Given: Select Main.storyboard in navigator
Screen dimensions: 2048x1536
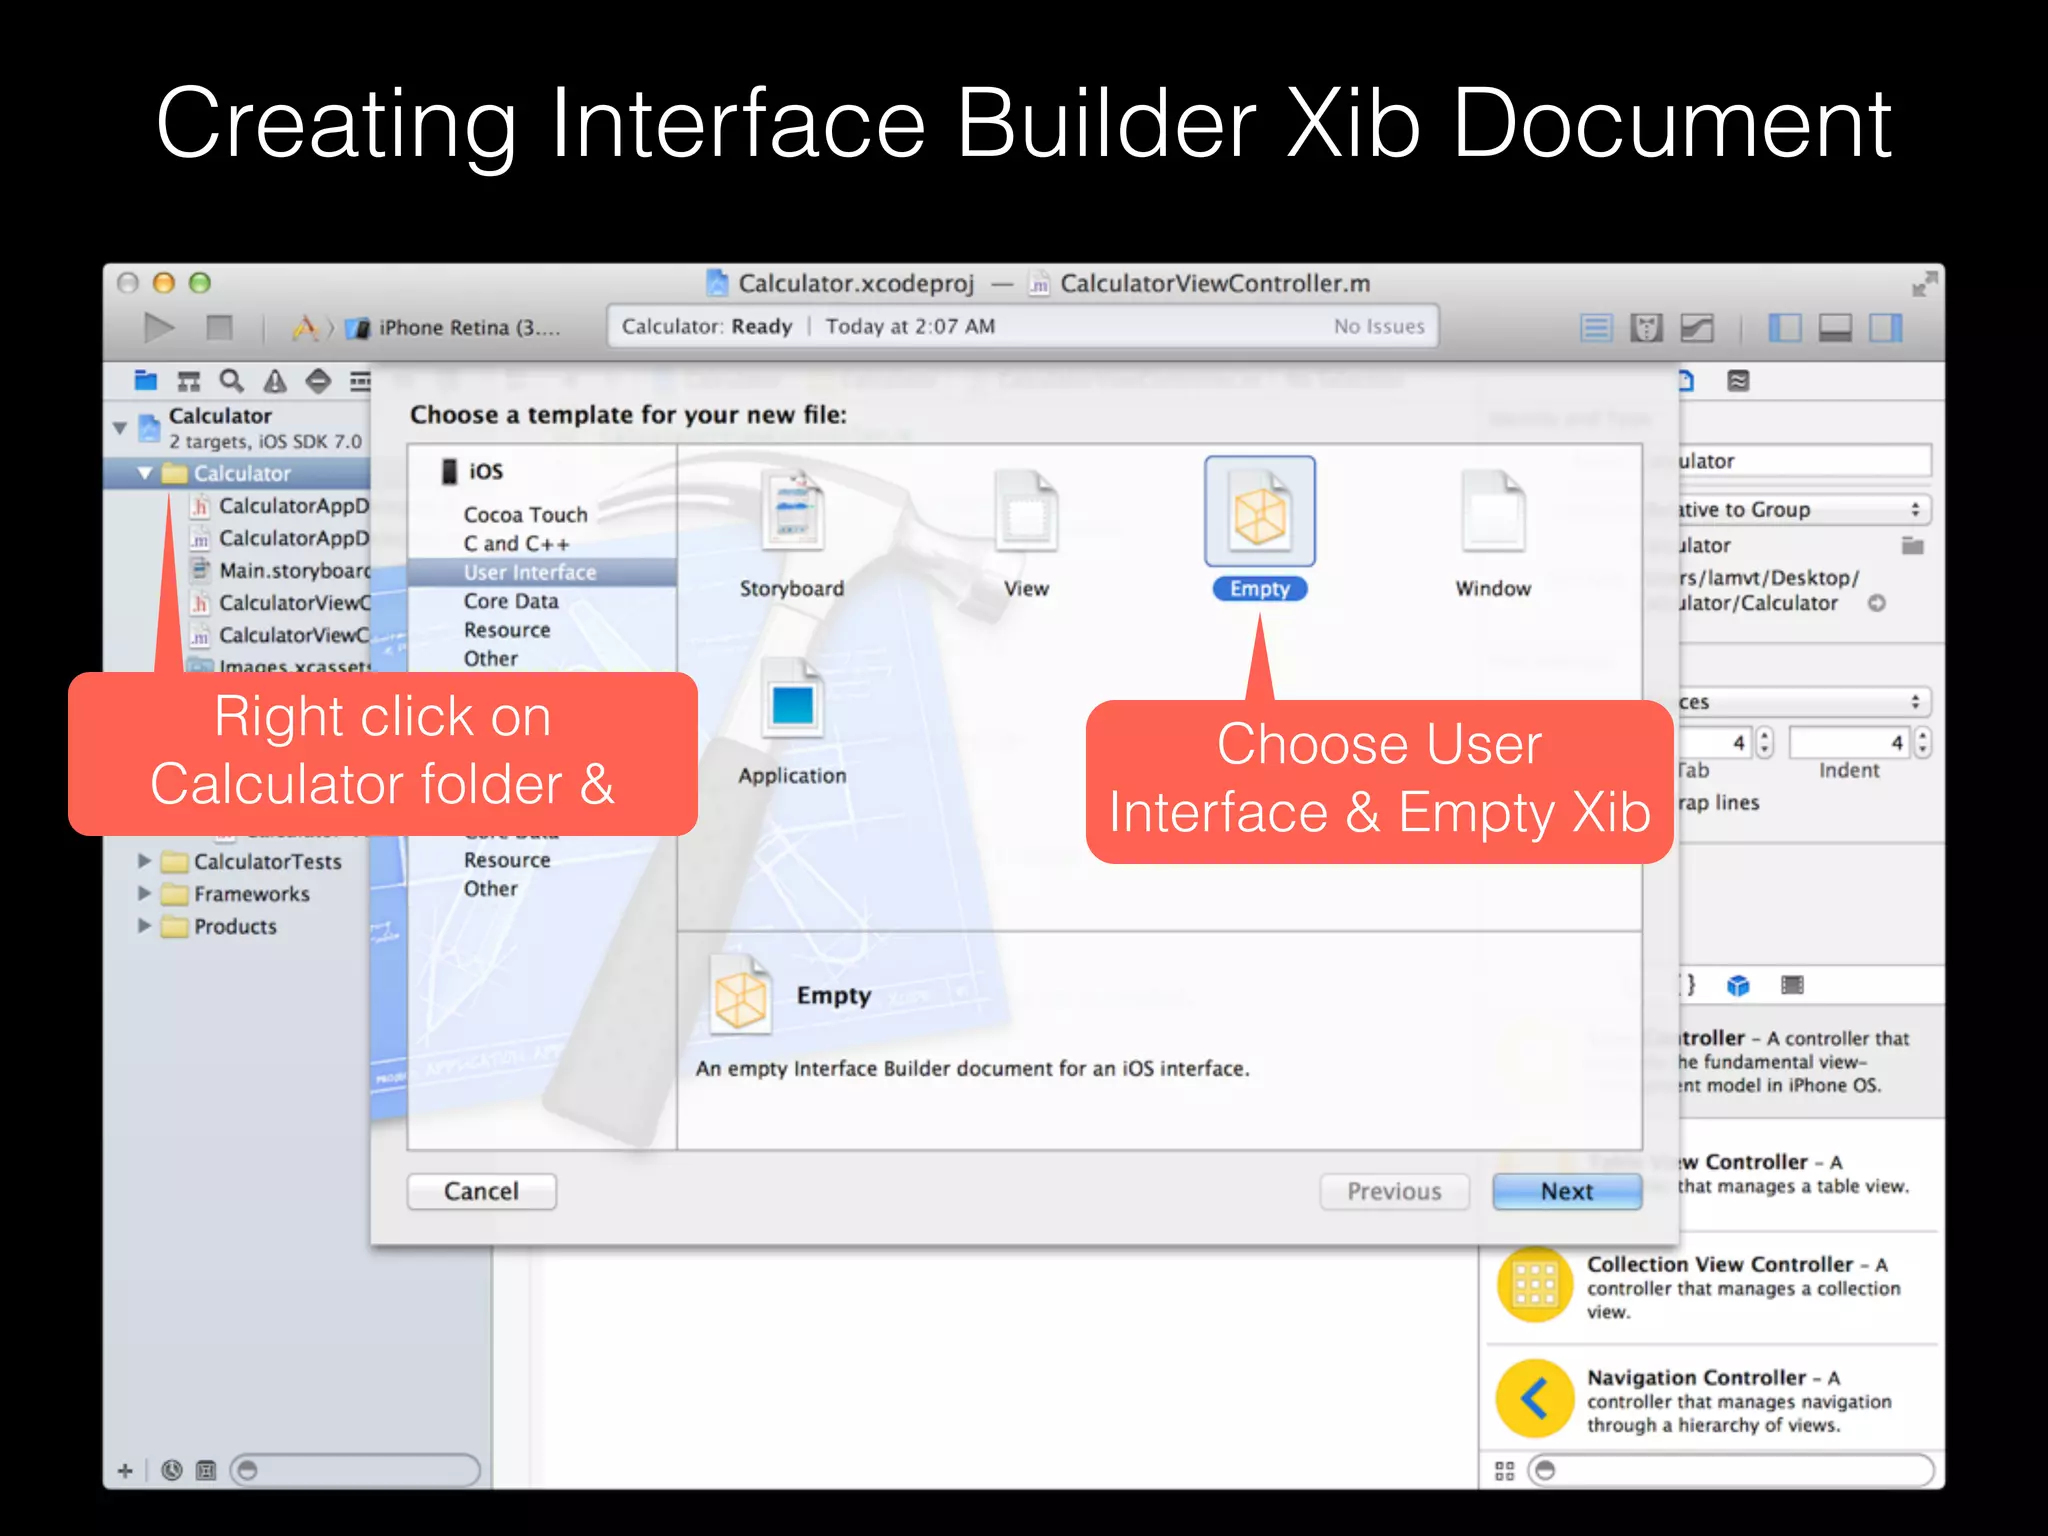Looking at the screenshot, I should point(281,570).
